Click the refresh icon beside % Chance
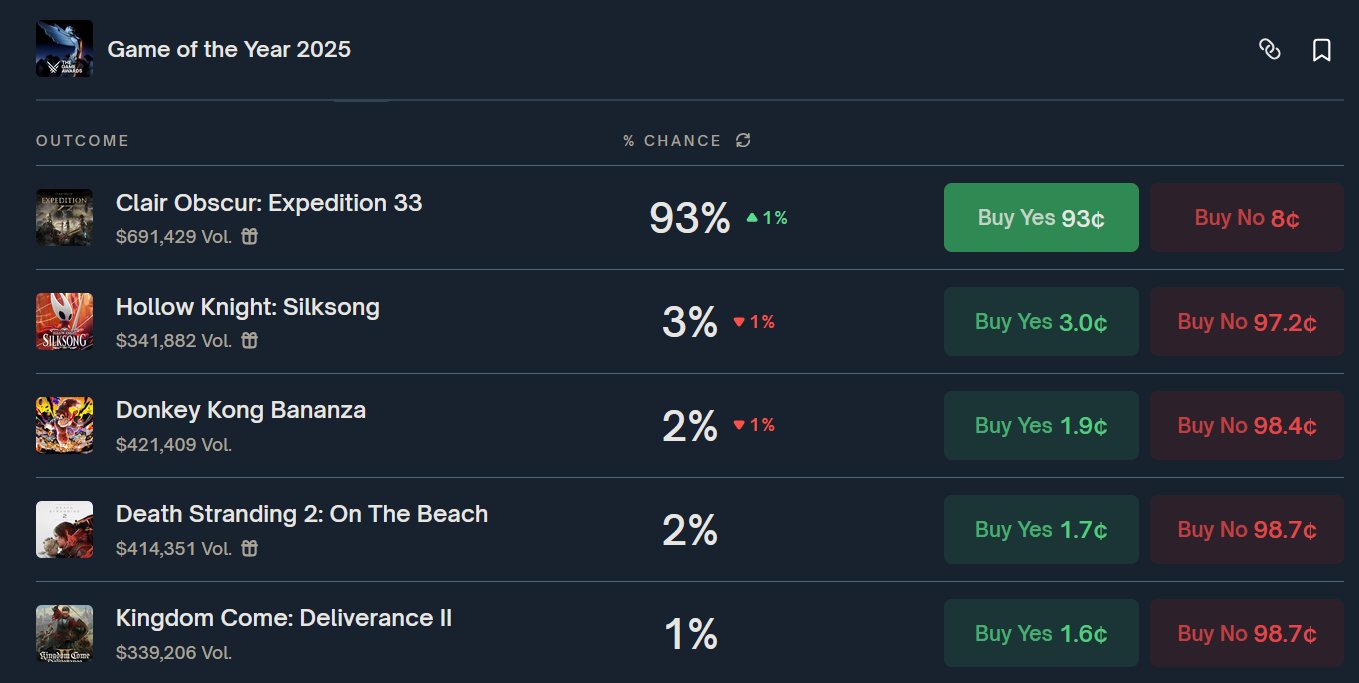This screenshot has width=1359, height=683. pyautogui.click(x=743, y=141)
